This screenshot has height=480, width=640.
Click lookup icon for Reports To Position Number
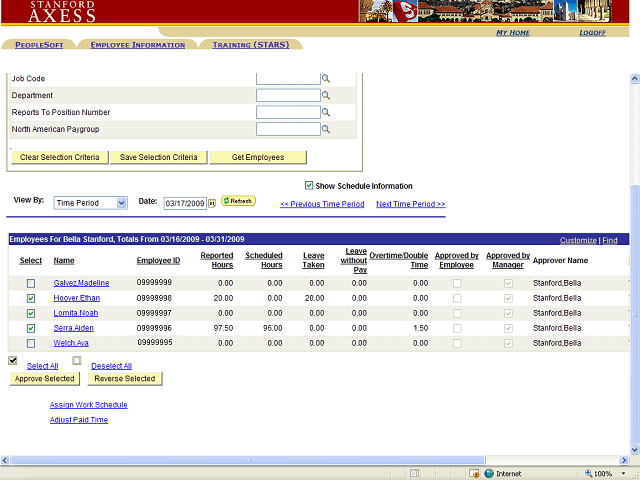325,113
